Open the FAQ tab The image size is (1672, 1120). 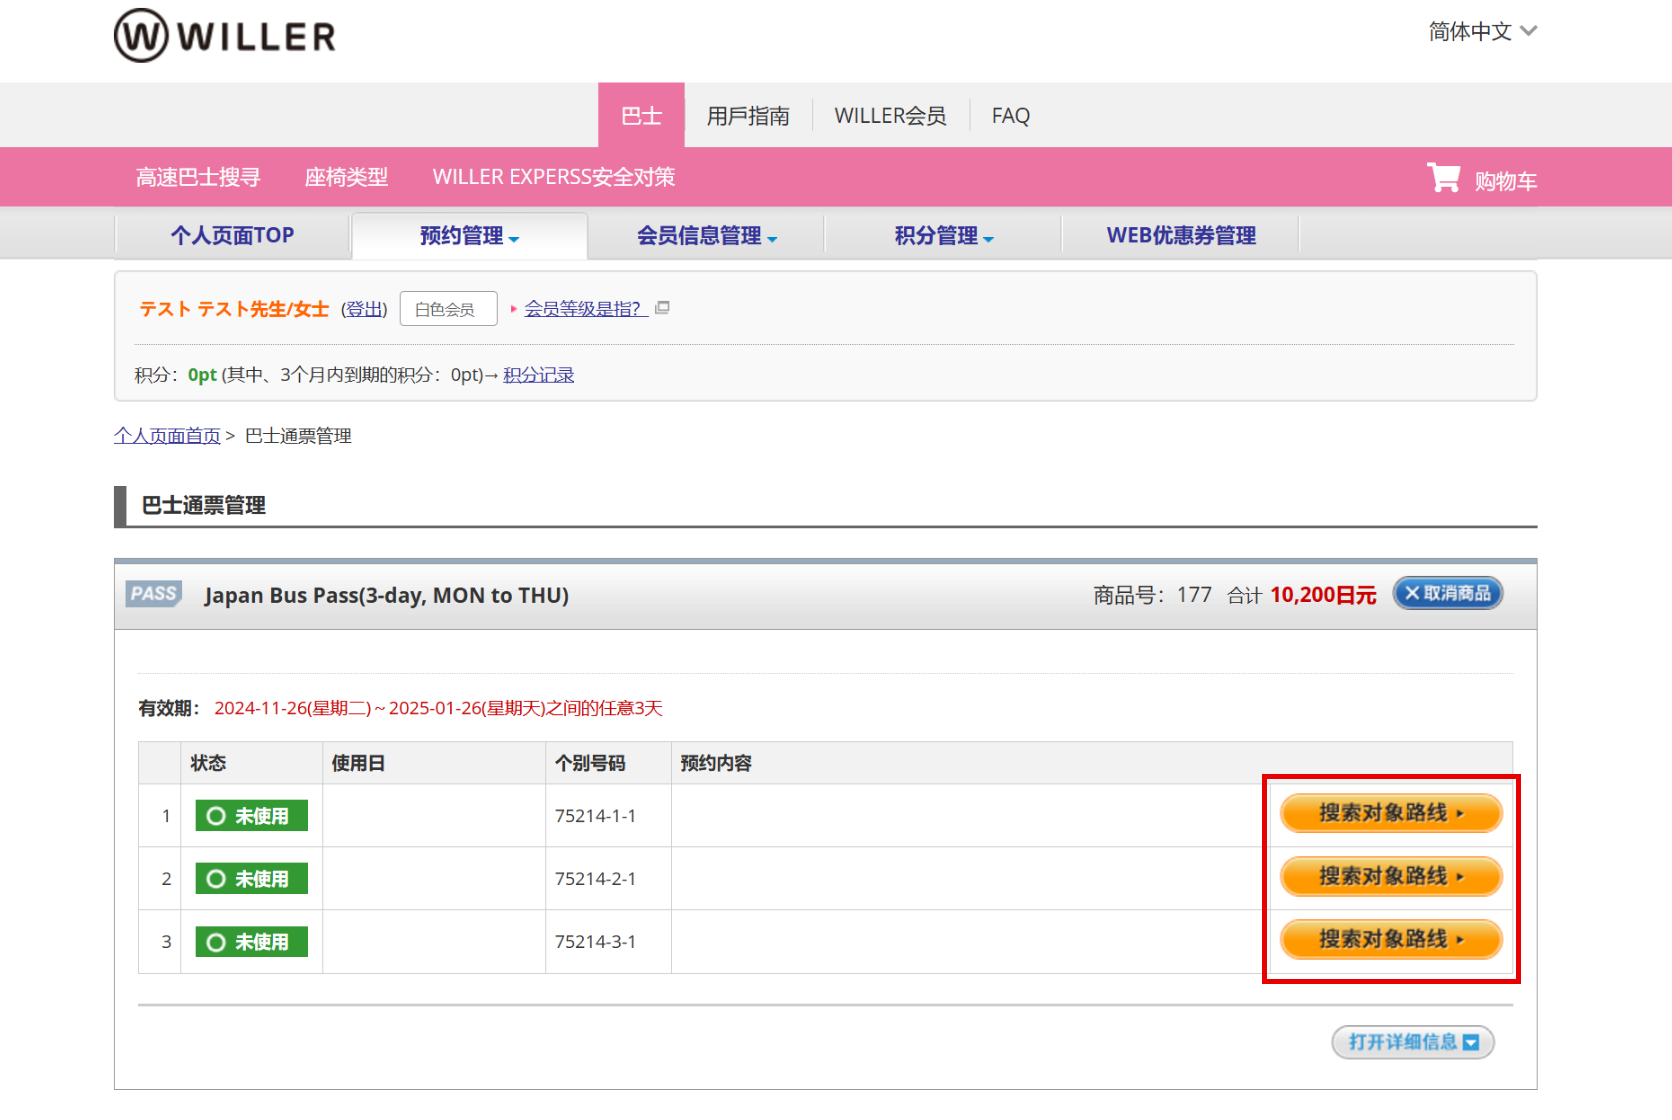pos(1011,116)
